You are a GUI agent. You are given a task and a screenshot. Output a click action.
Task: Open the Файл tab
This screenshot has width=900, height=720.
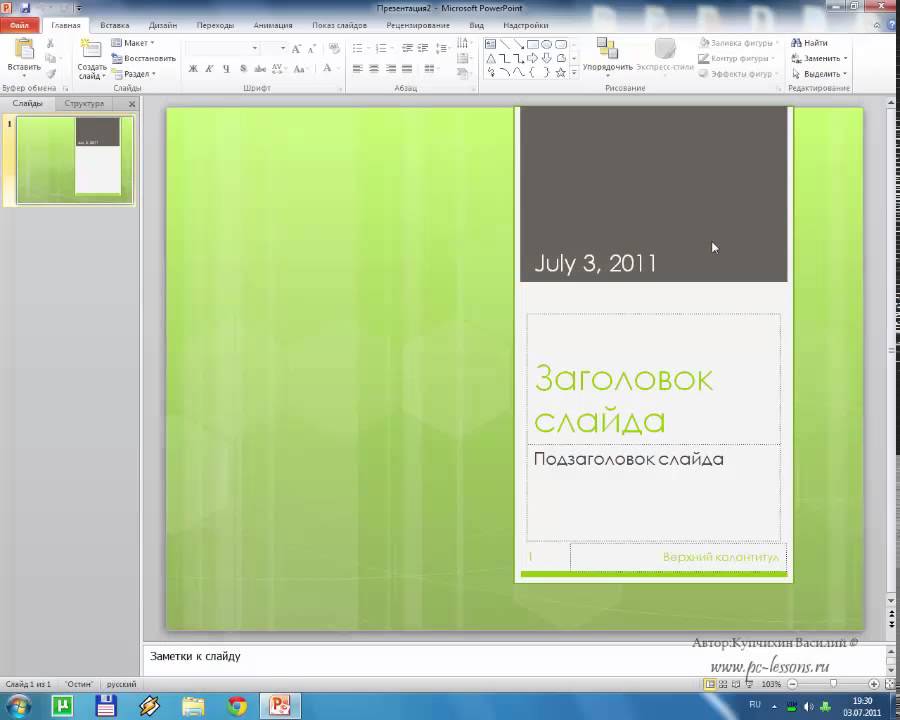20,25
